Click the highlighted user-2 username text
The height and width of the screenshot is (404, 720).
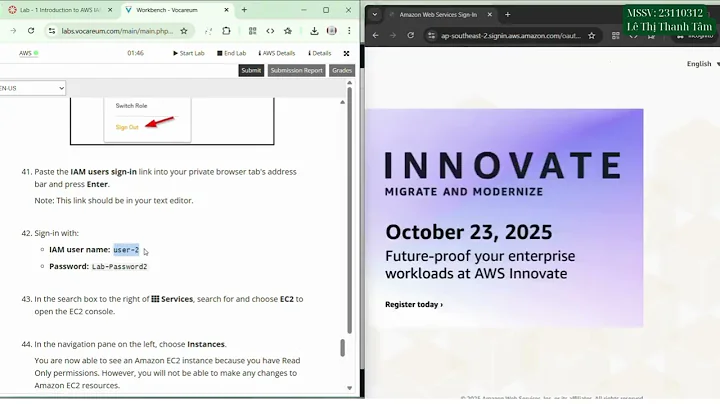click(x=126, y=250)
